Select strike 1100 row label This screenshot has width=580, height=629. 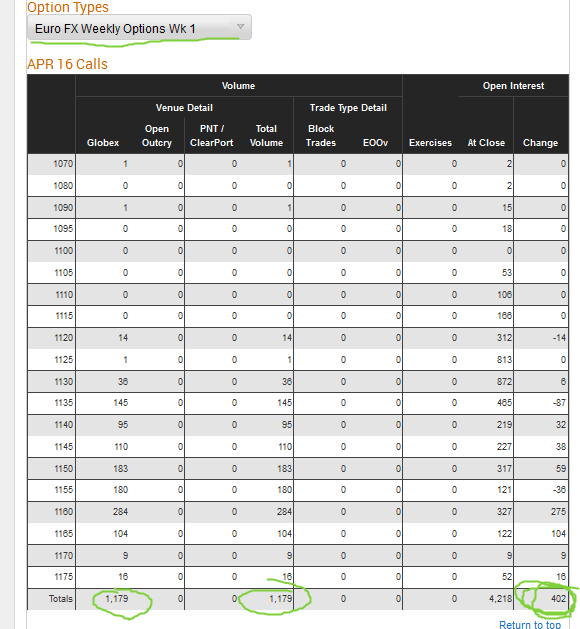coord(63,251)
